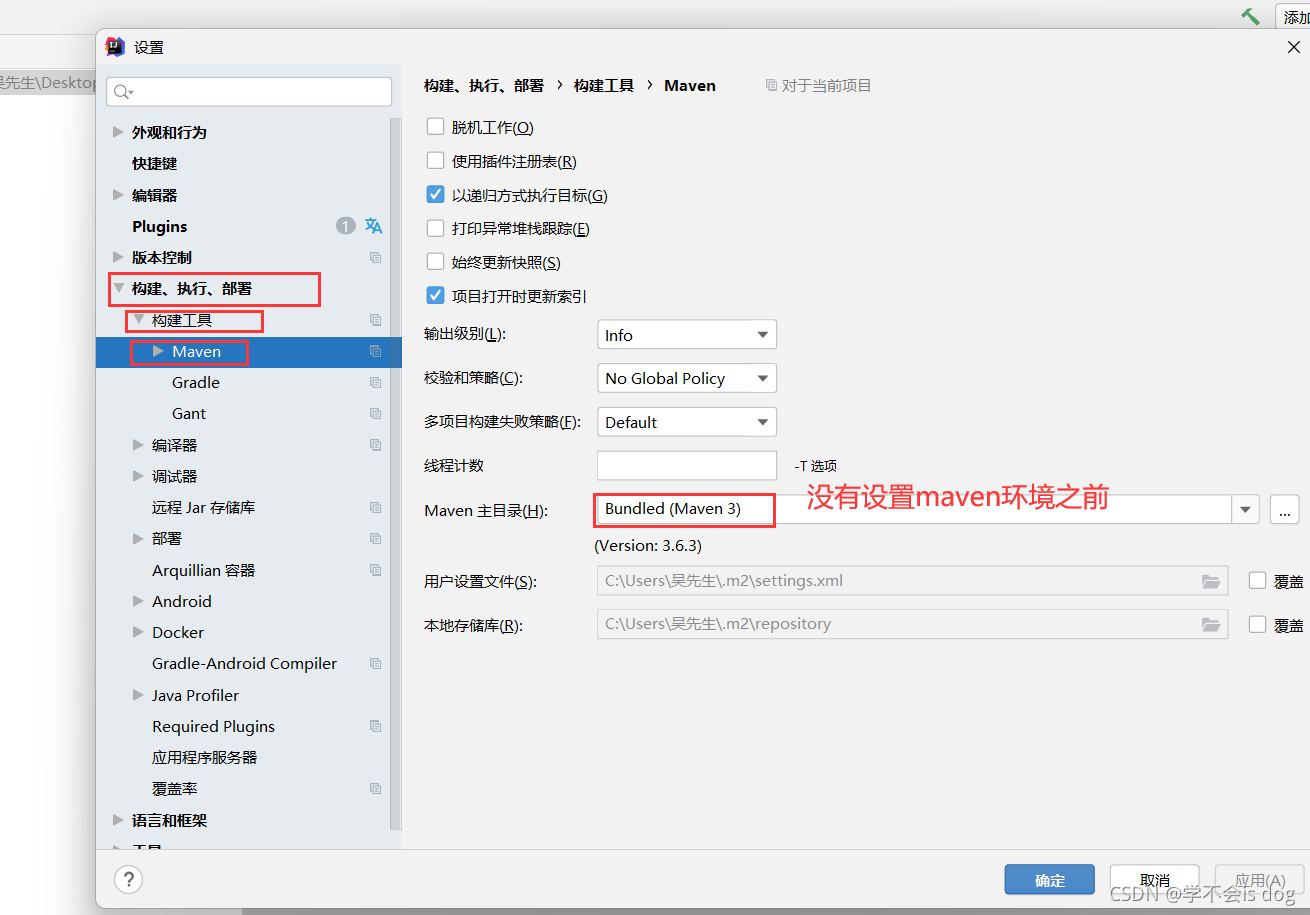Screen dimensions: 1310x915
Task: Open the Info output level dropdown
Action: 686,334
